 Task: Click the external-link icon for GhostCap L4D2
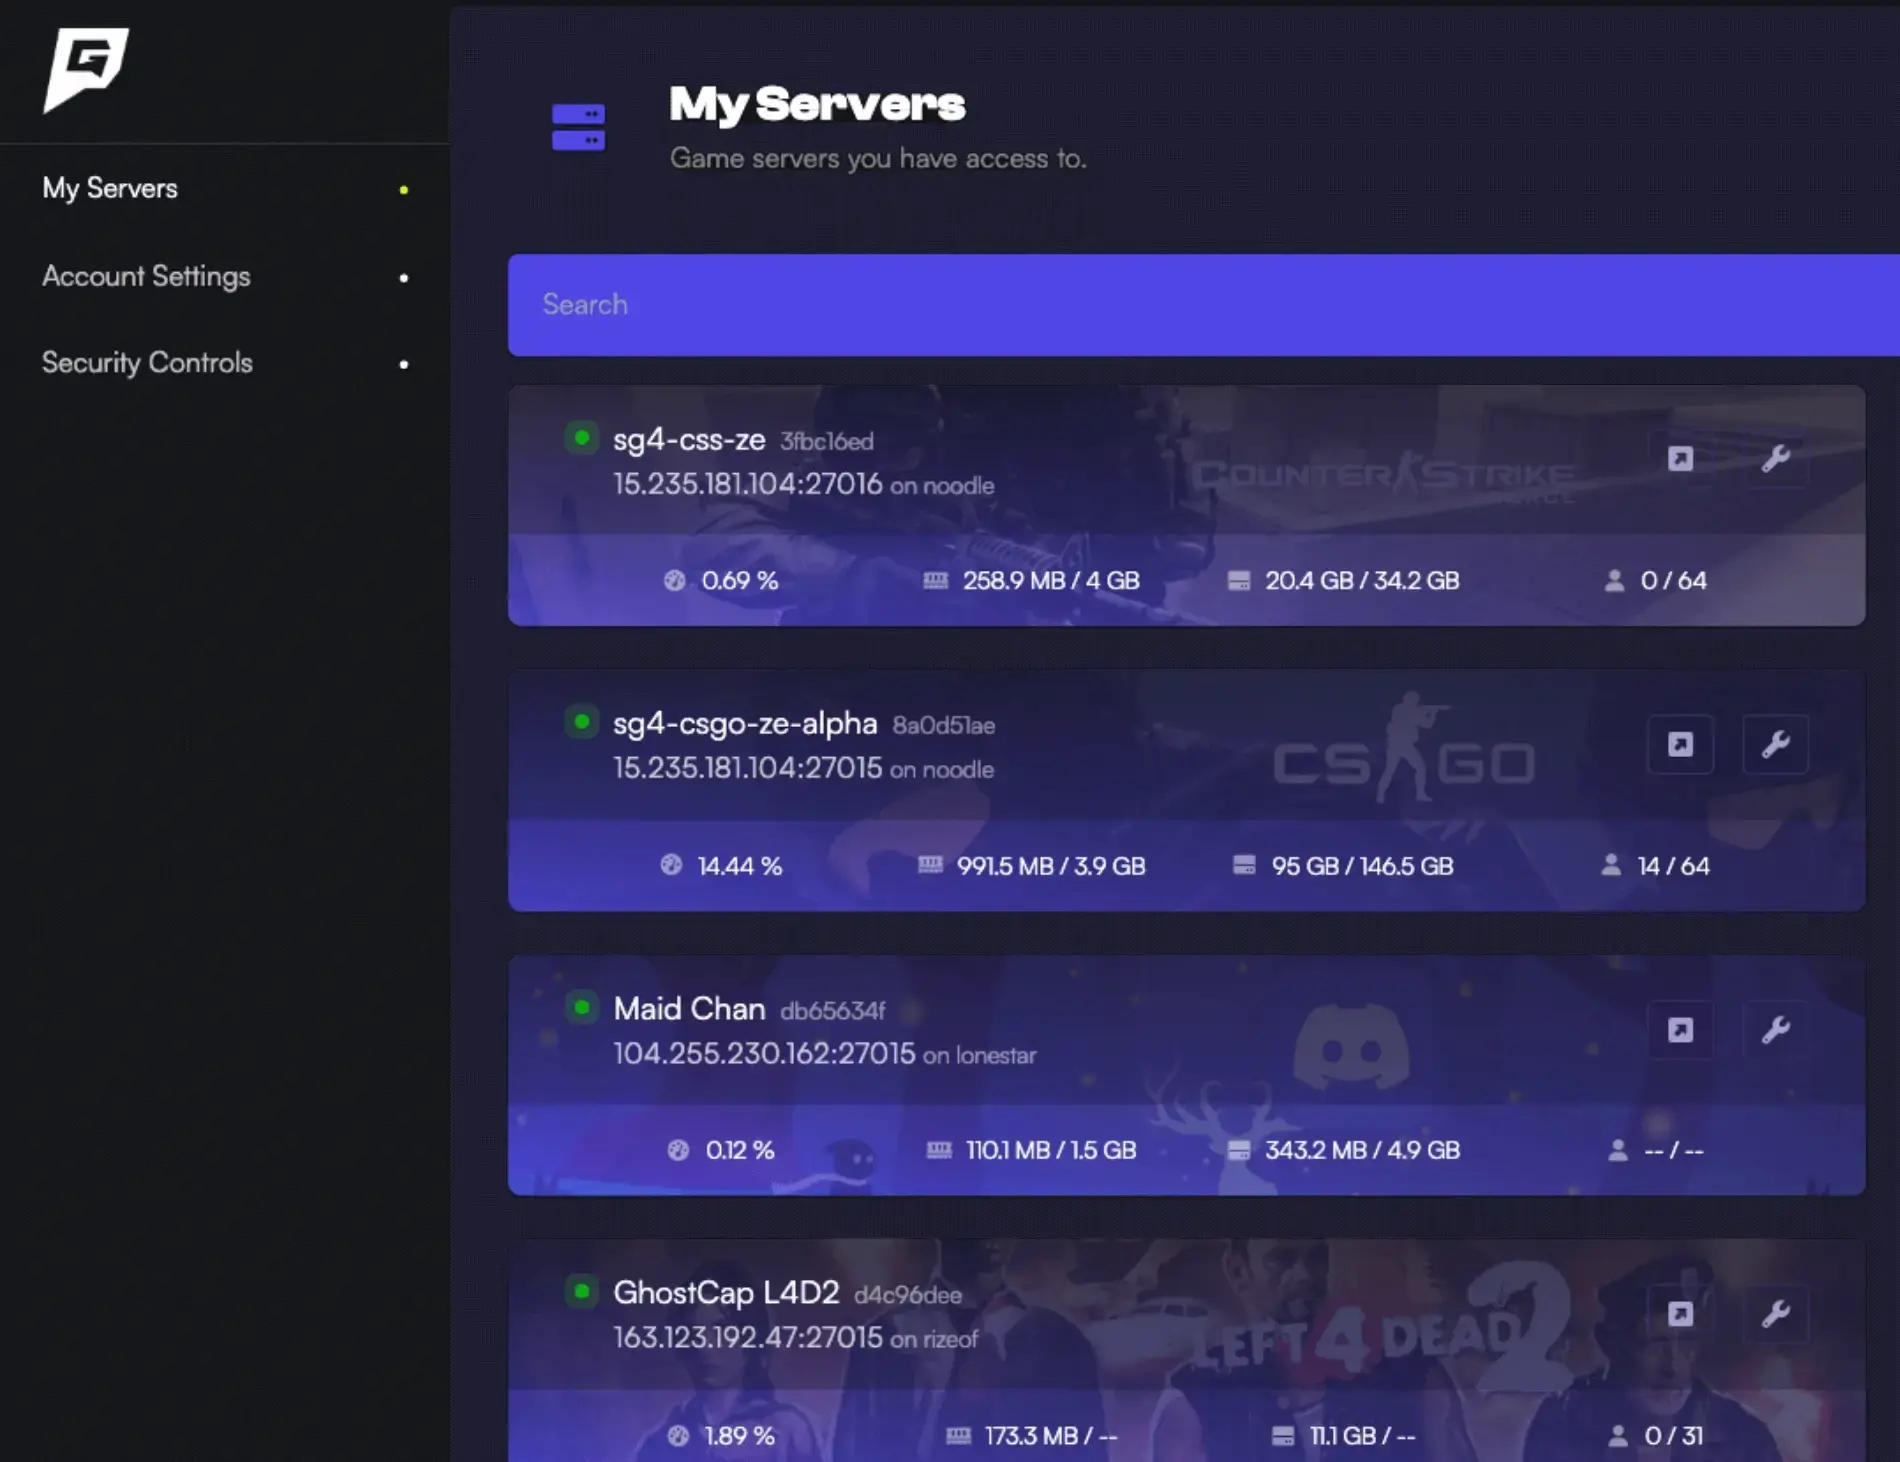coord(1680,1314)
